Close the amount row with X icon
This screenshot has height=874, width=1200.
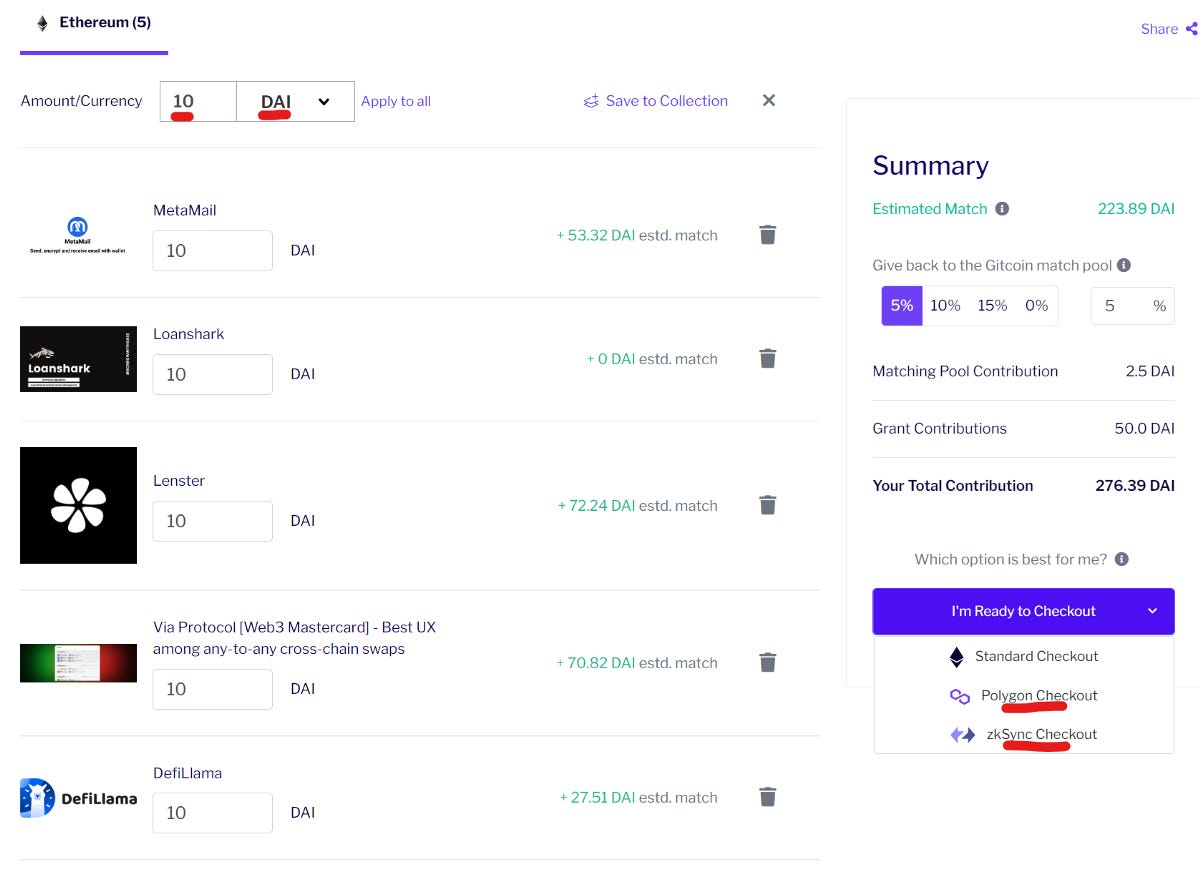click(x=769, y=100)
